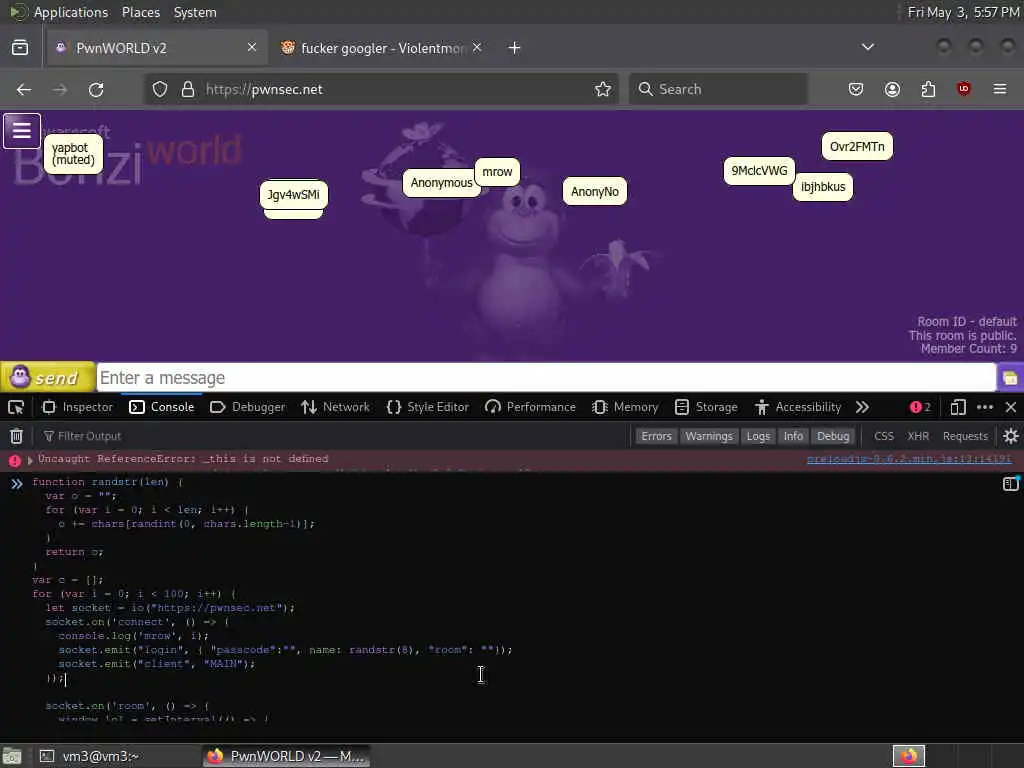This screenshot has width=1024, height=768.
Task: Open devtools customize ellipsis menu
Action: [x=985, y=408]
